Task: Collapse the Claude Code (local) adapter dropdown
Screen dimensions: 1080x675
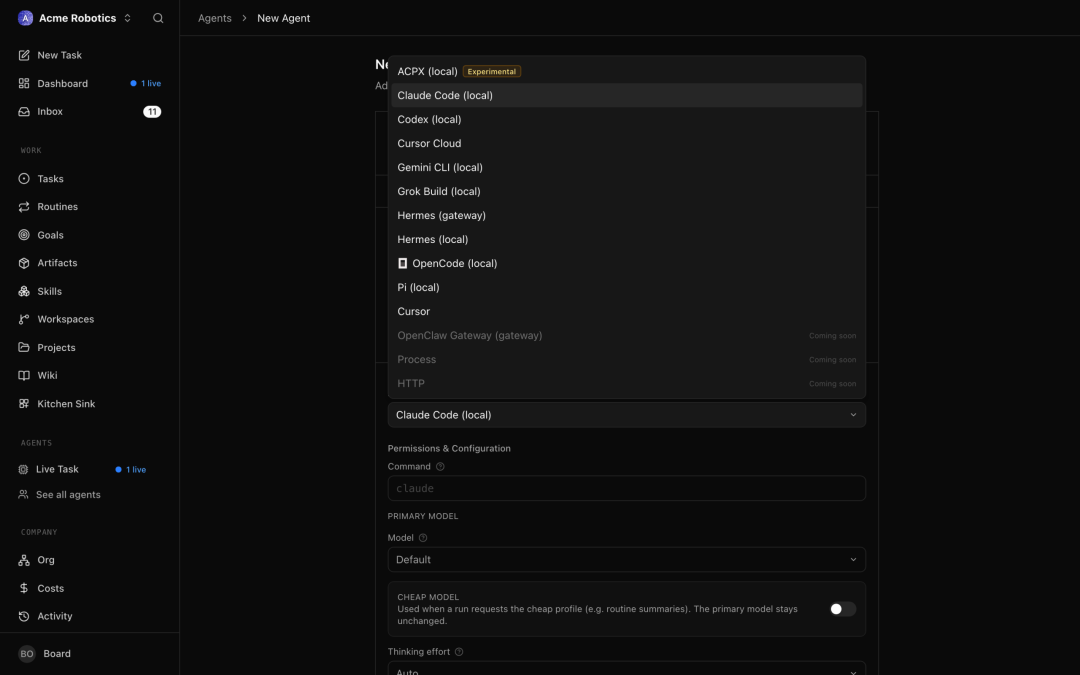Action: (x=626, y=415)
